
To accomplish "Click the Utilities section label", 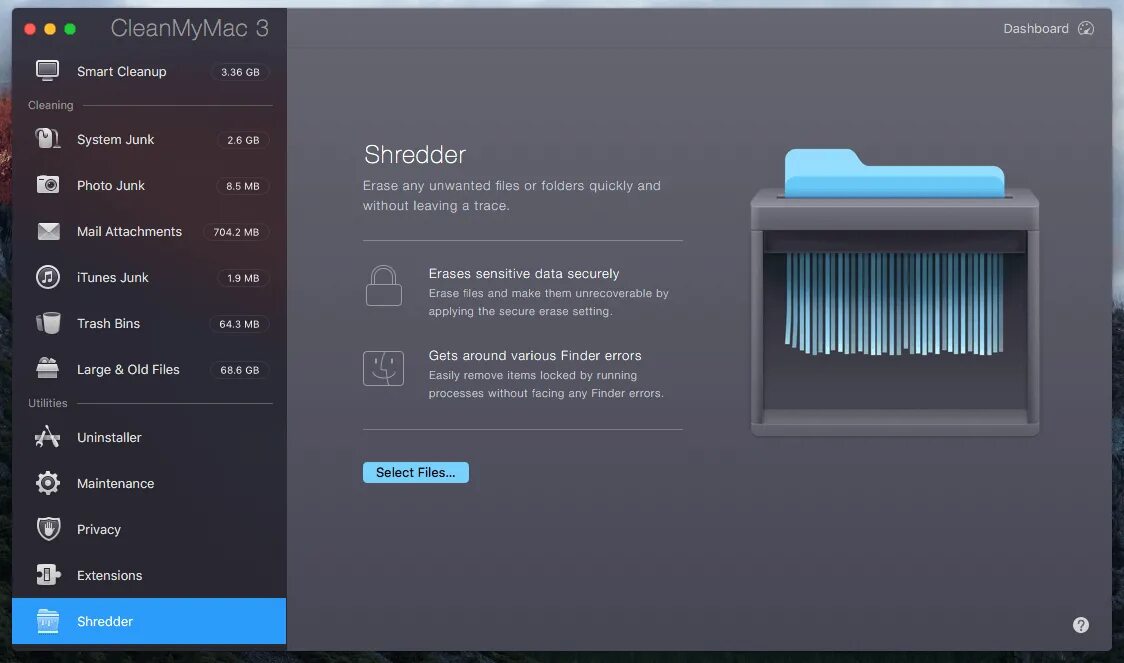I will (47, 403).
